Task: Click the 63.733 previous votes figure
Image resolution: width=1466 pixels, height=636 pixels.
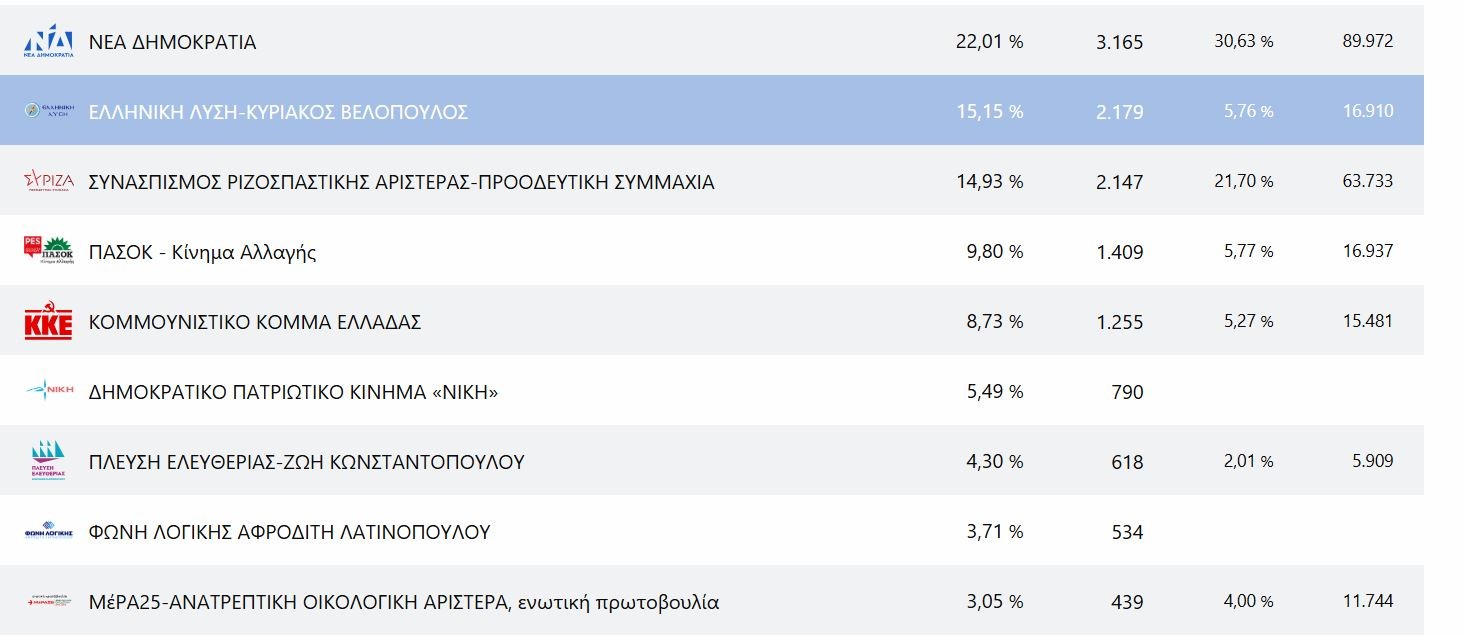Action: (1367, 181)
